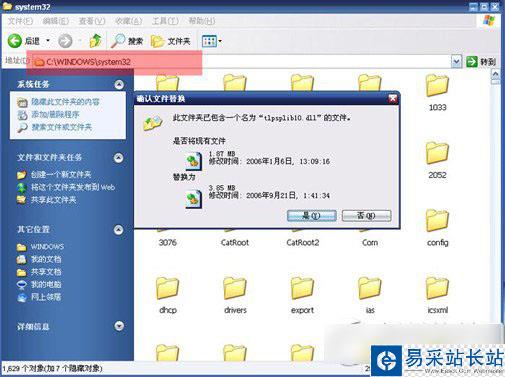Select the CatRoot folder label
The image size is (505, 377).
pyautogui.click(x=235, y=243)
